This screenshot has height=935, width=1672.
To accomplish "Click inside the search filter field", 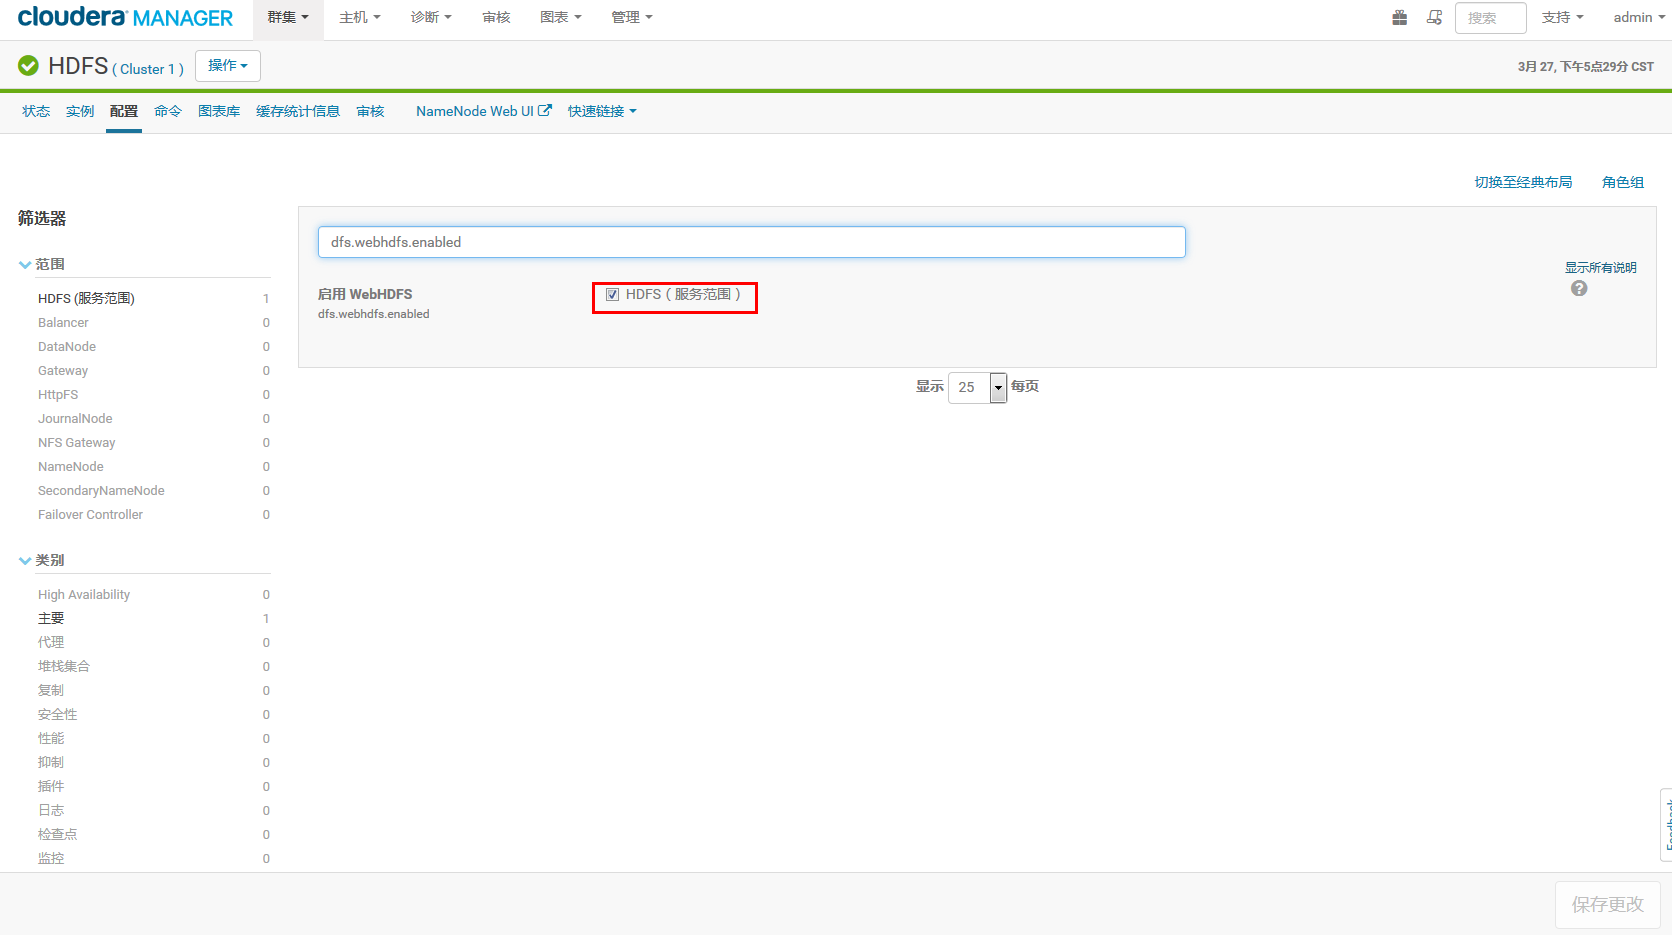I will click(750, 242).
